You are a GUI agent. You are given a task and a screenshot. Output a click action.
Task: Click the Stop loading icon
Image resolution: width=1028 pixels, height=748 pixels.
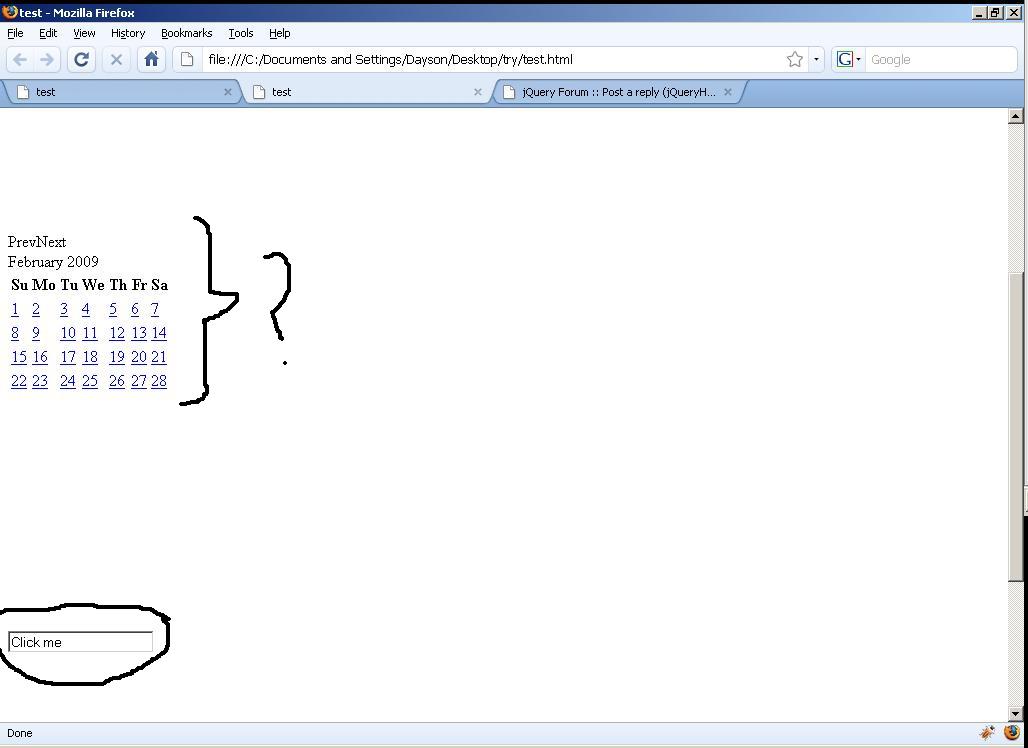(116, 60)
